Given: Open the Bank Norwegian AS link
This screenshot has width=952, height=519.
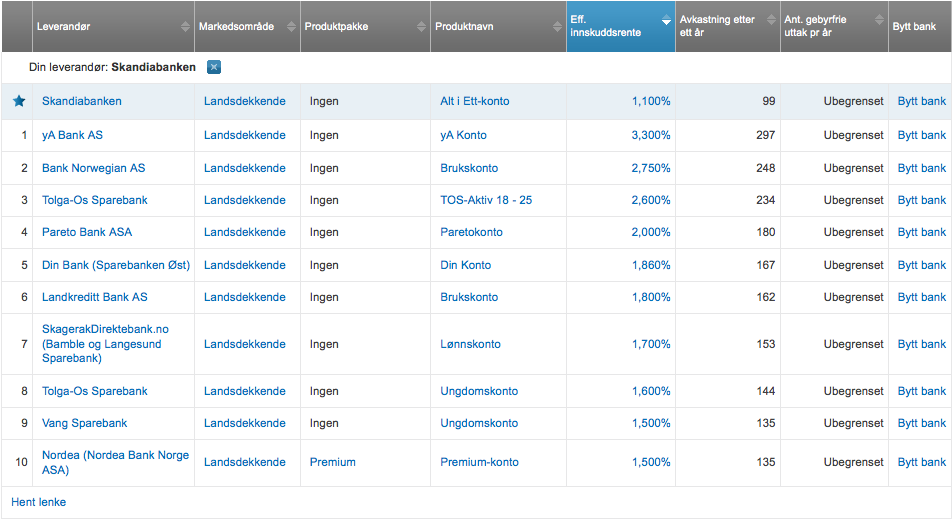Looking at the screenshot, I should (94, 168).
